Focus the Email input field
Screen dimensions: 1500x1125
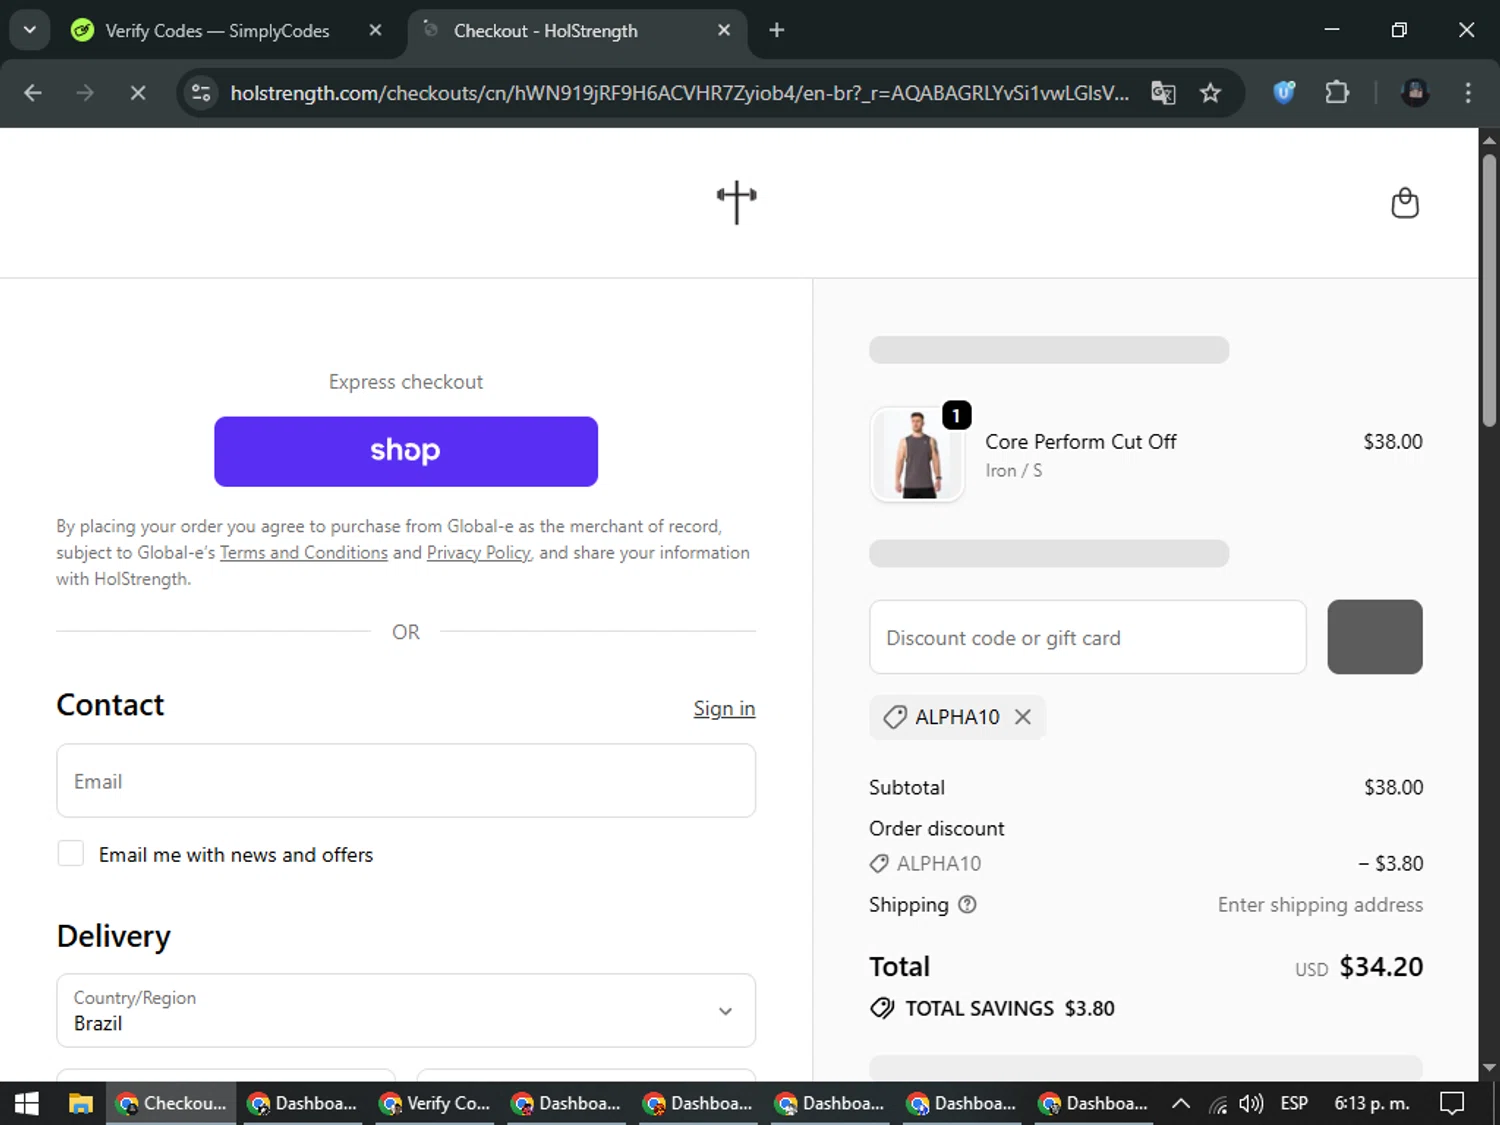[x=406, y=781]
